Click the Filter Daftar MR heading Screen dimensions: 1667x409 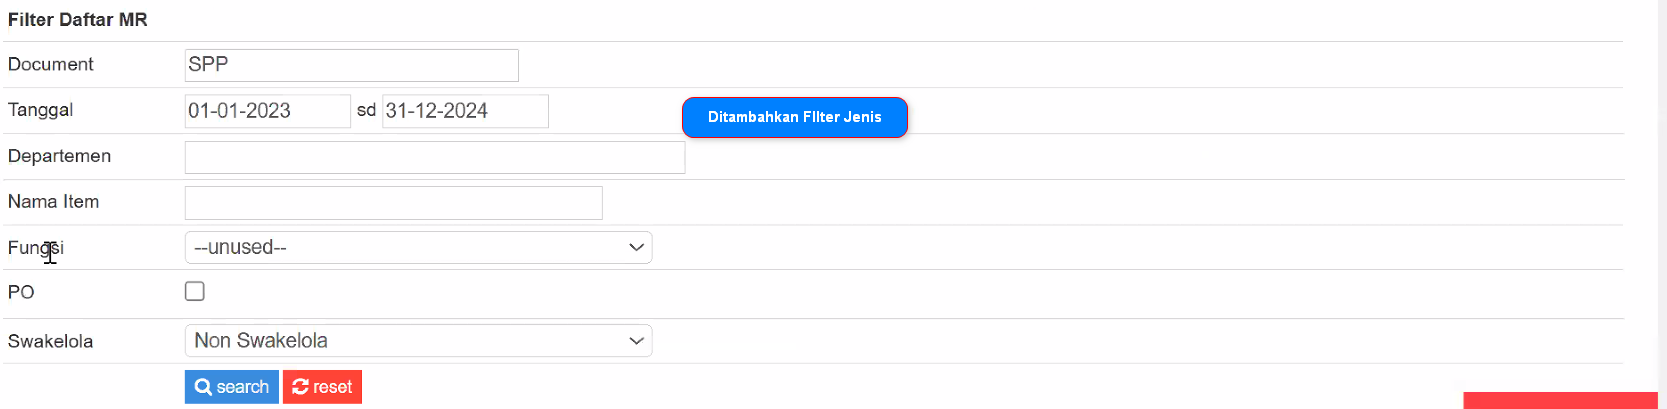click(x=78, y=20)
